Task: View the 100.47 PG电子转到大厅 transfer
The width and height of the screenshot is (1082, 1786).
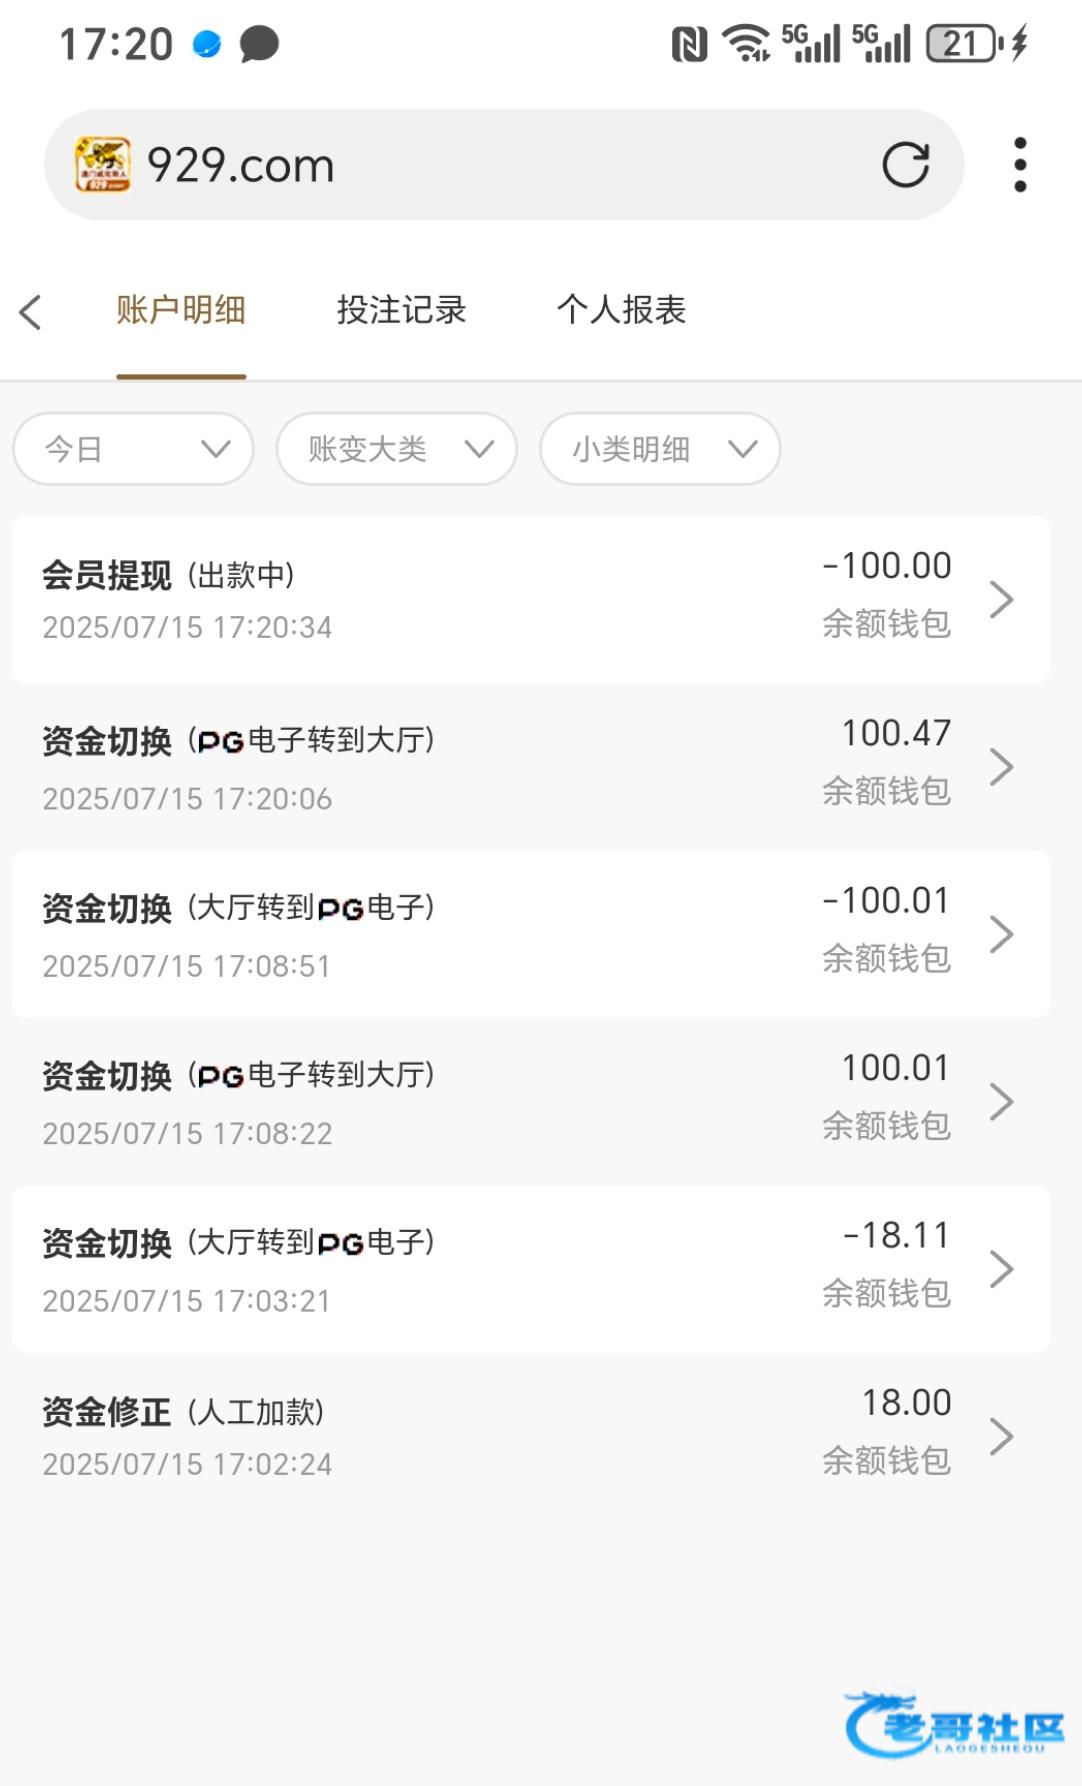Action: pyautogui.click(x=530, y=767)
